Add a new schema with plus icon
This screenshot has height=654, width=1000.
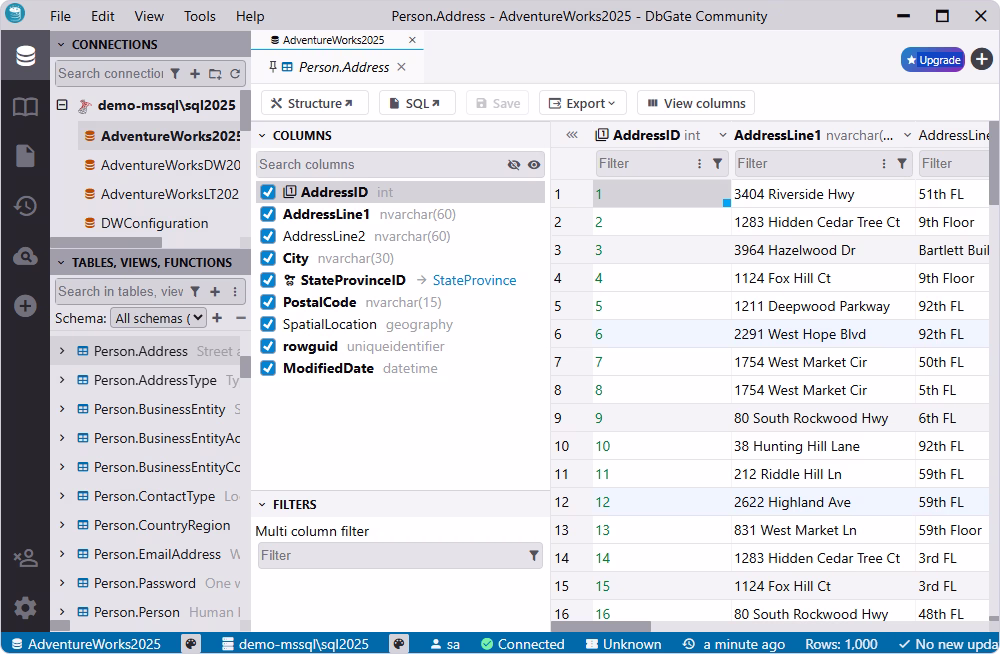tap(217, 318)
